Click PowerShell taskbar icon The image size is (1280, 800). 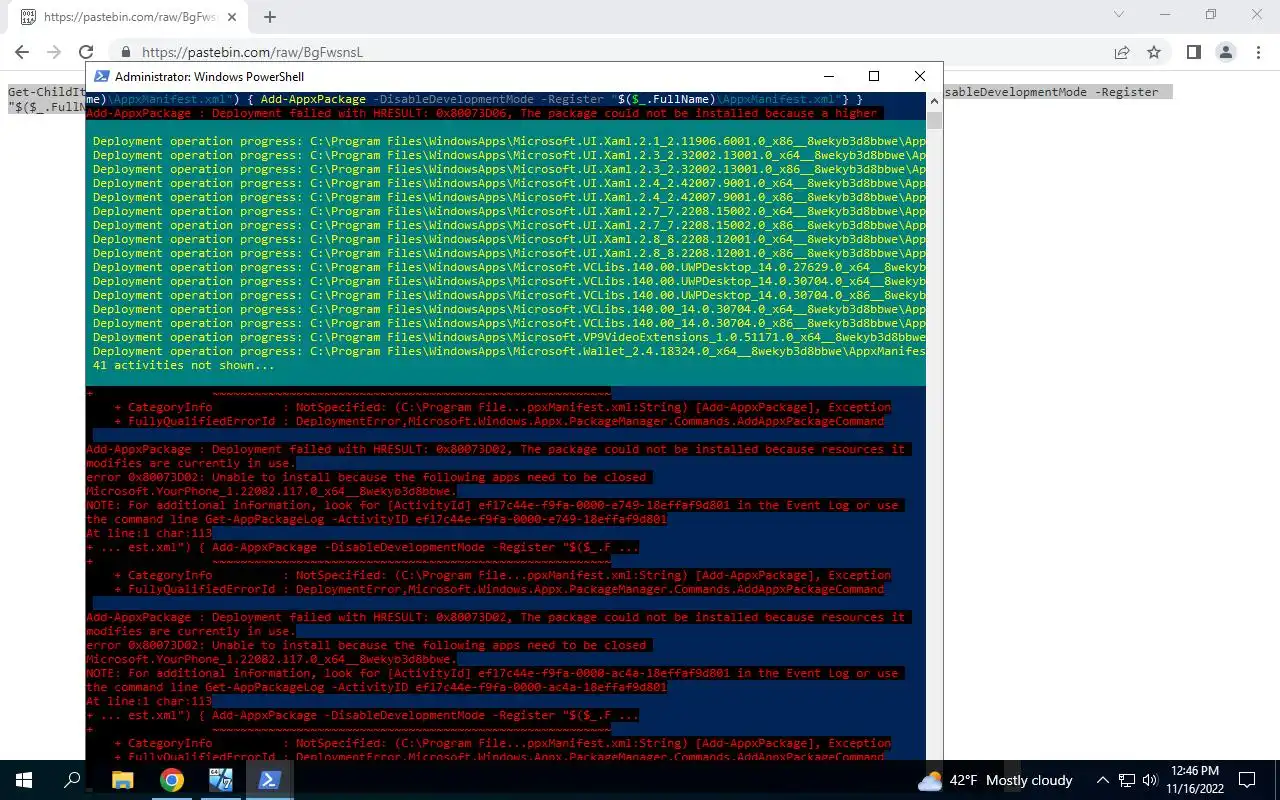point(269,780)
